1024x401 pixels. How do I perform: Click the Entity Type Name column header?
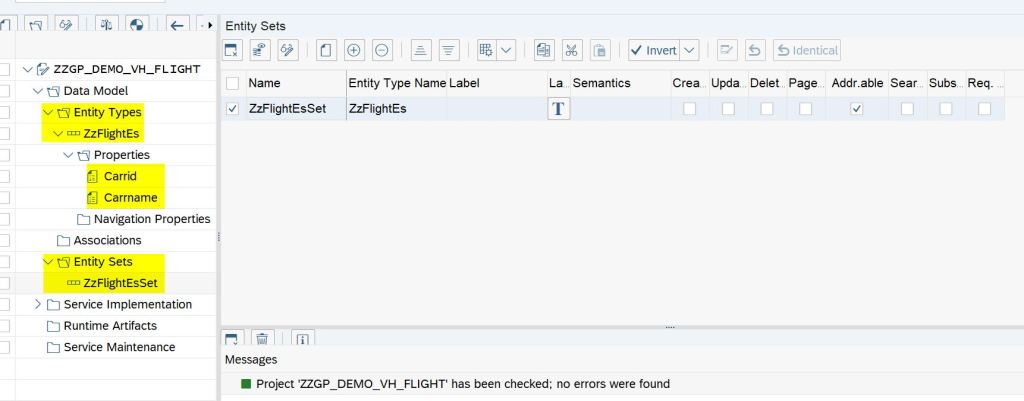(x=396, y=83)
